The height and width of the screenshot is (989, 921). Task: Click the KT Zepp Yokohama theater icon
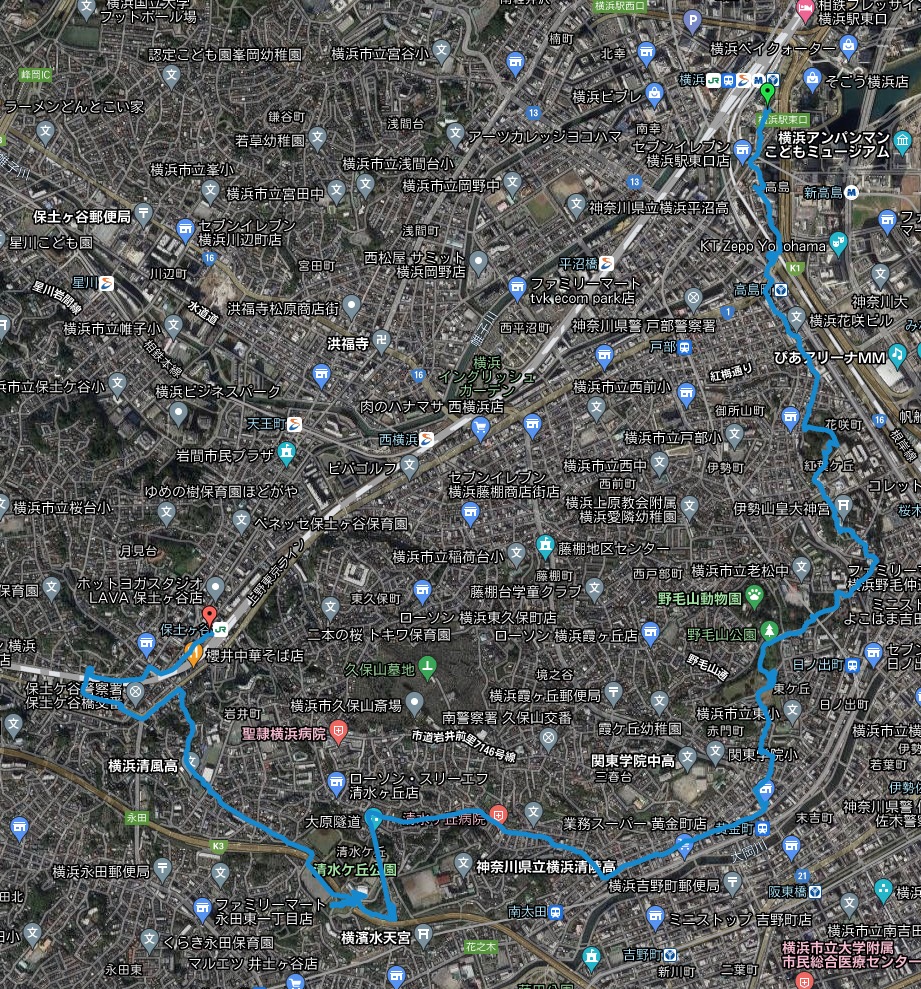point(838,243)
